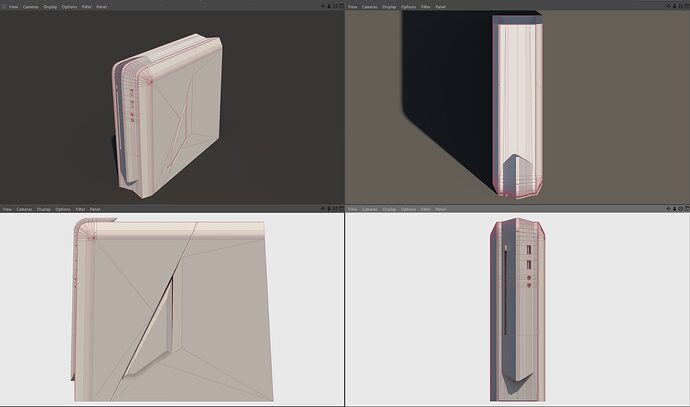Image resolution: width=690 pixels, height=407 pixels.
Task: Open Options menu in bottom-left side viewport
Action: pos(63,209)
